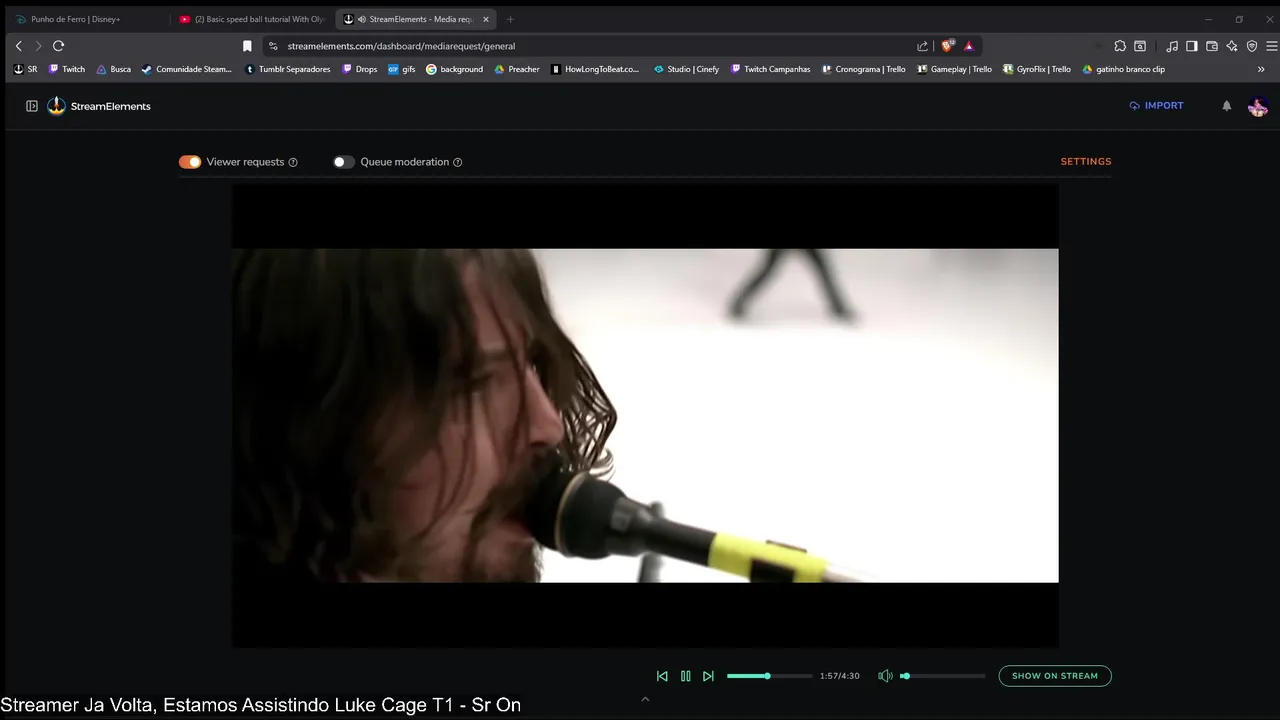Open the Studio | Cinefy bookmark
This screenshot has width=1280, height=720.
[x=686, y=69]
